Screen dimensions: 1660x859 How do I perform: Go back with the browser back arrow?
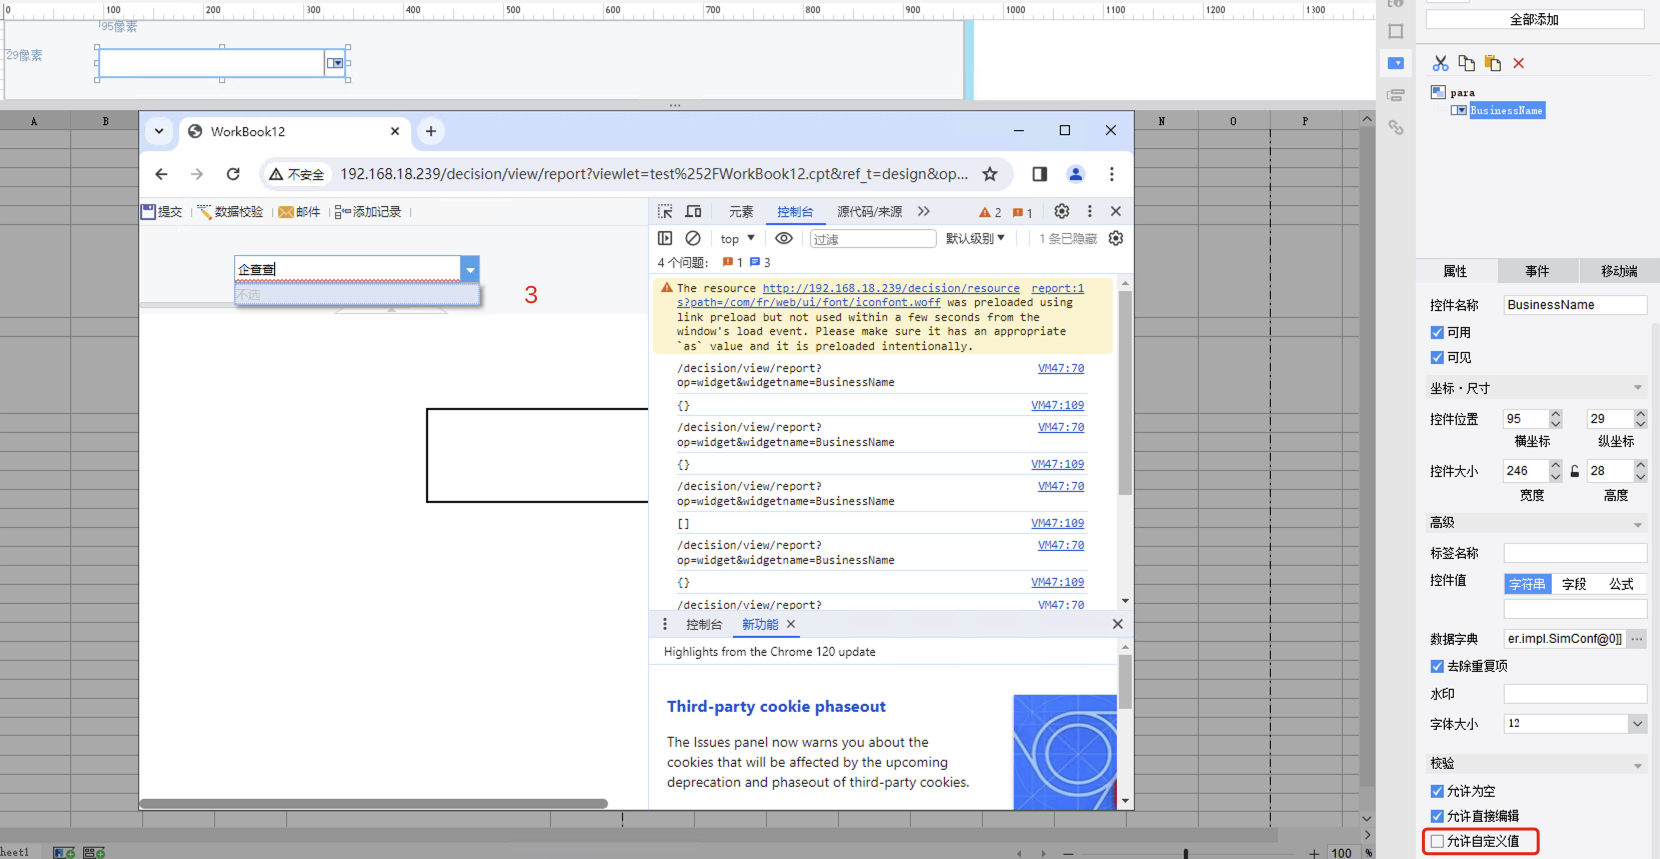coord(162,174)
